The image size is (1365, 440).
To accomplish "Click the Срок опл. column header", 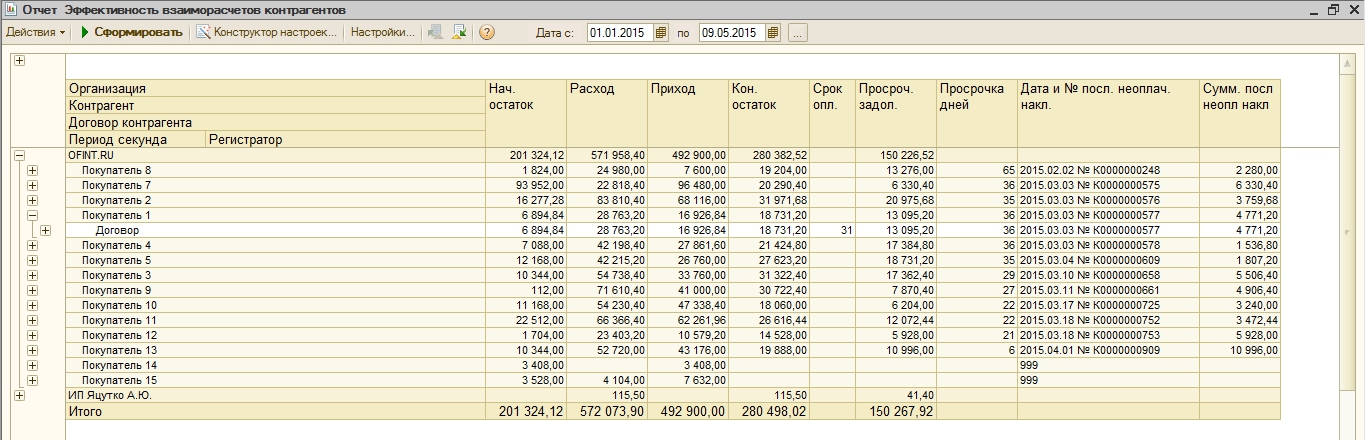I will 832,113.
